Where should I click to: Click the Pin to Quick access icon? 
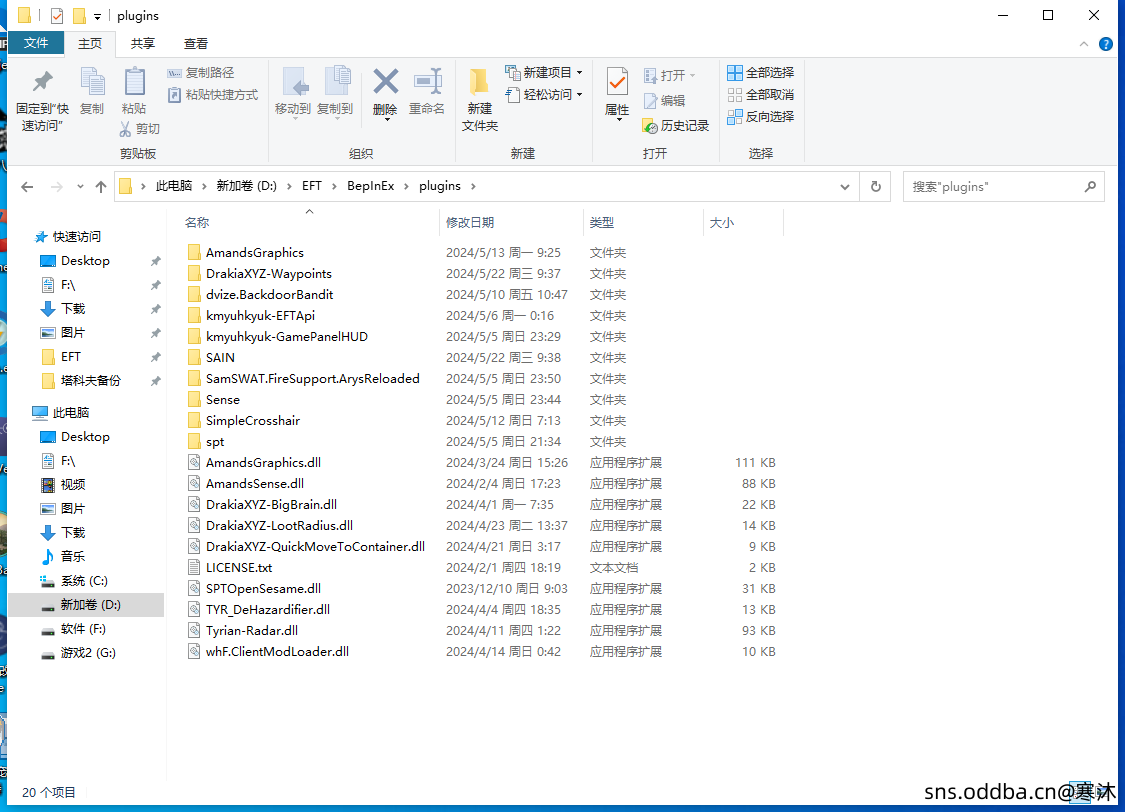(x=42, y=82)
